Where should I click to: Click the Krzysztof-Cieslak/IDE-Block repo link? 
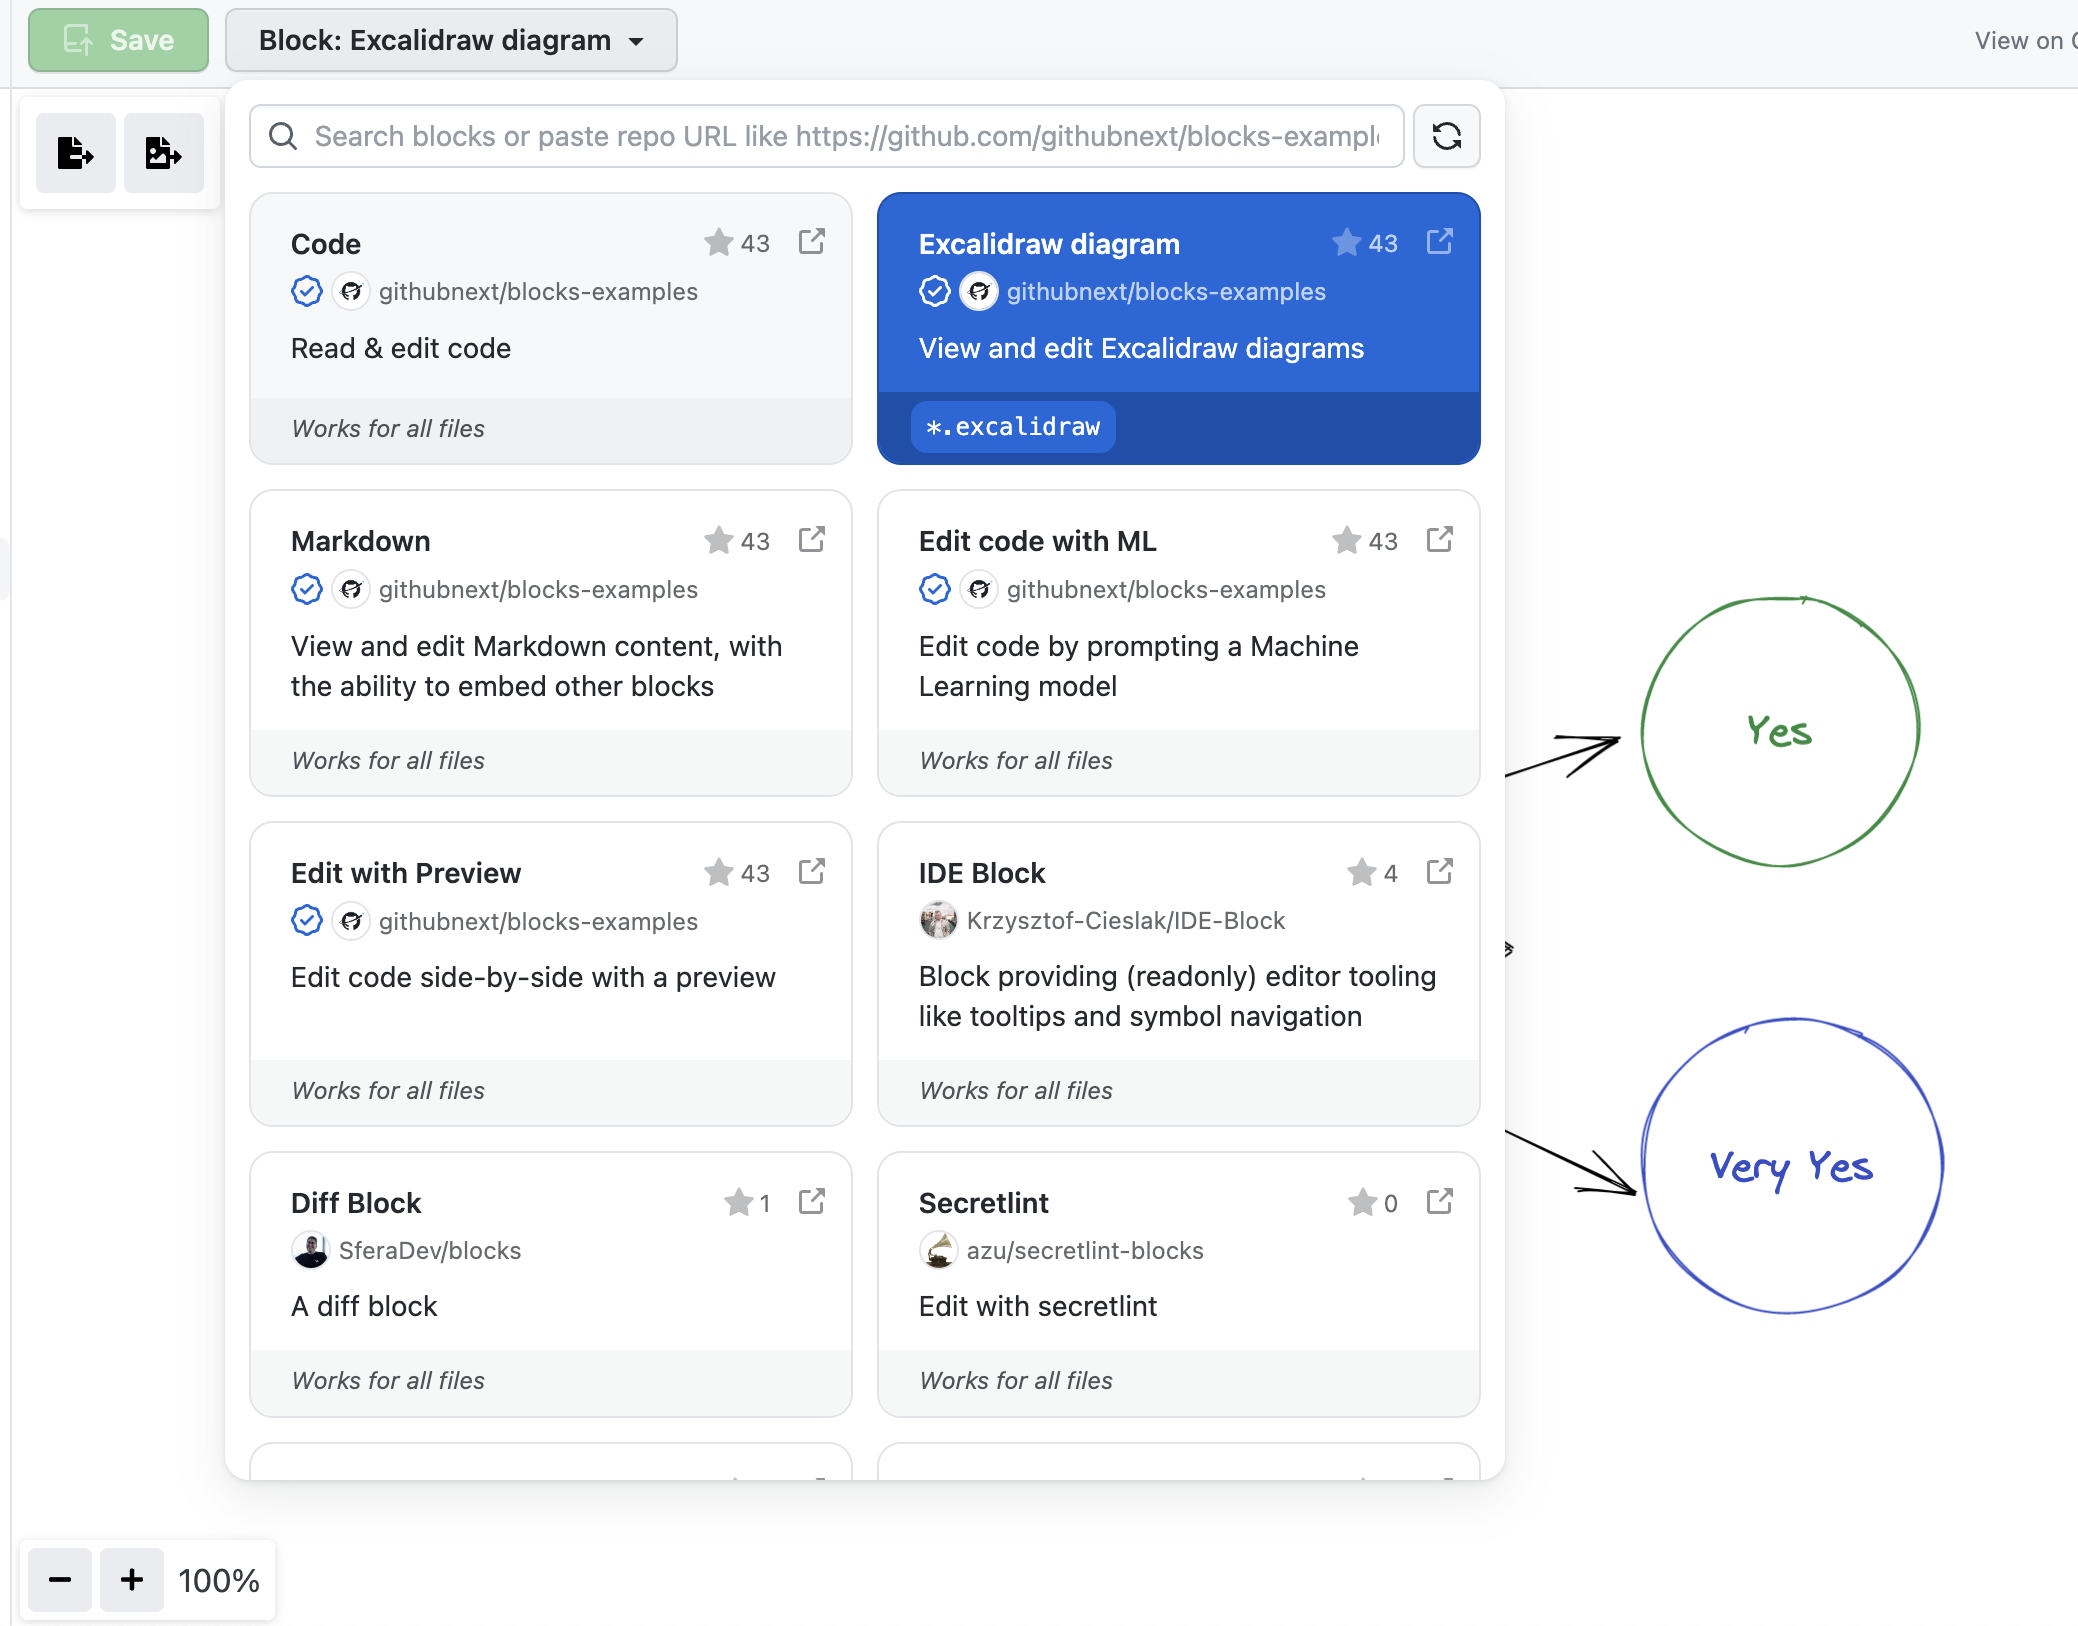point(1125,920)
